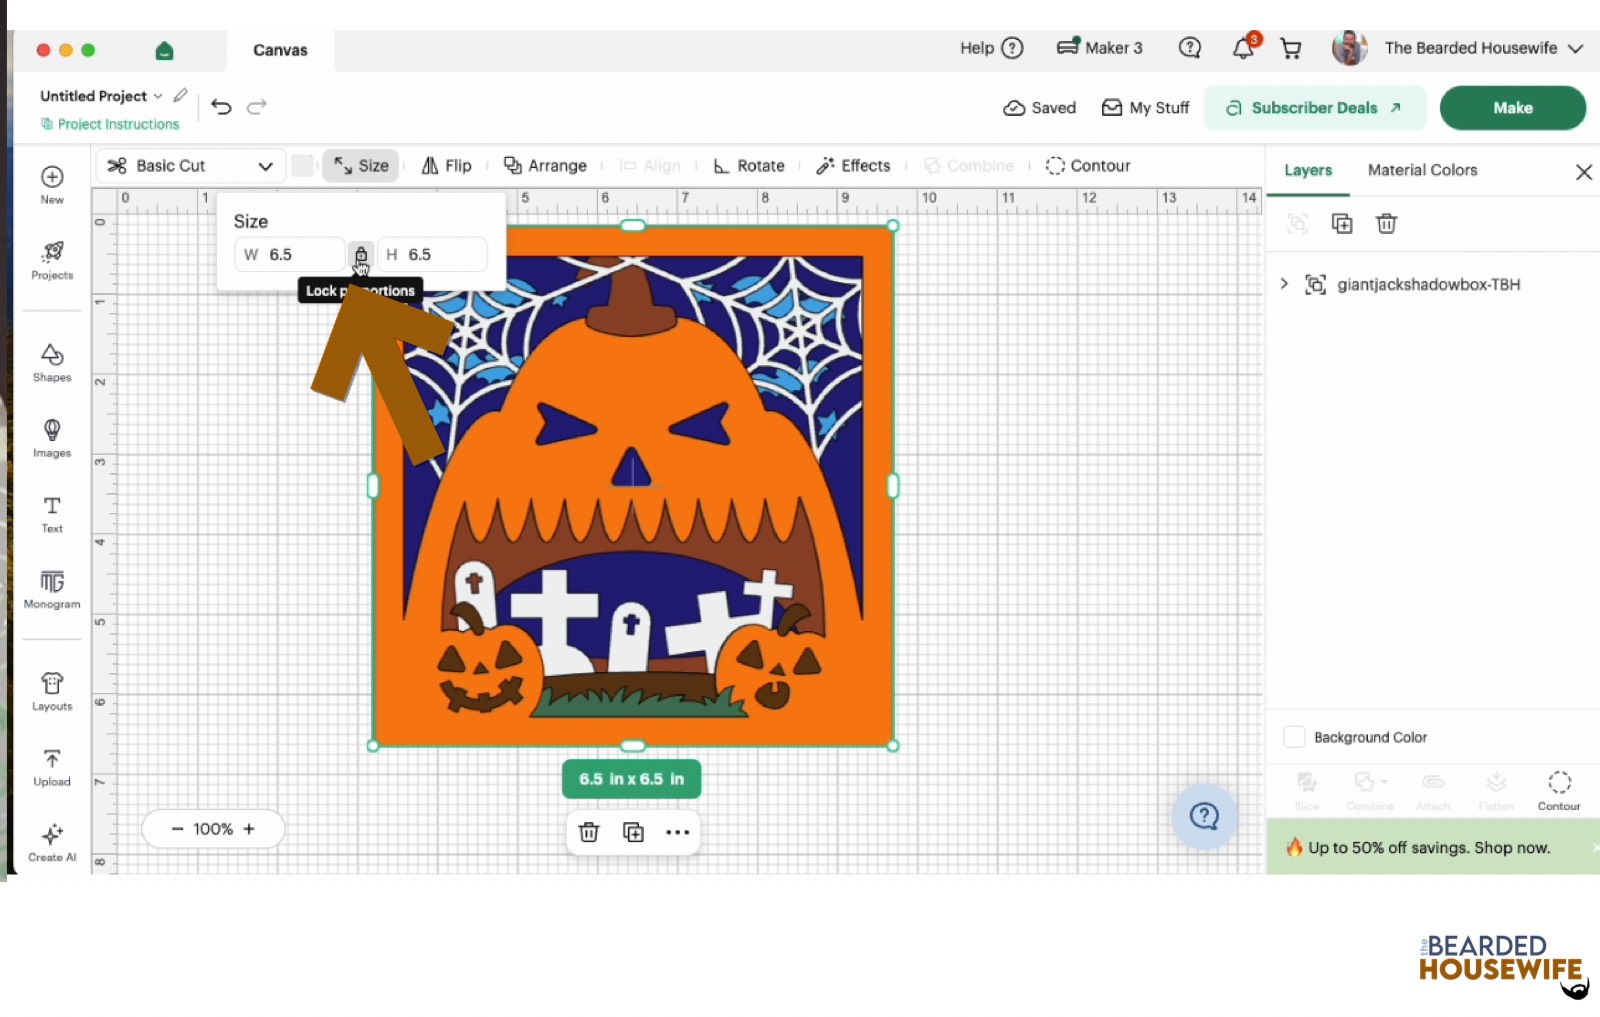Image resolution: width=1600 pixels, height=1017 pixels.
Task: Click the width input field
Action: tap(290, 255)
